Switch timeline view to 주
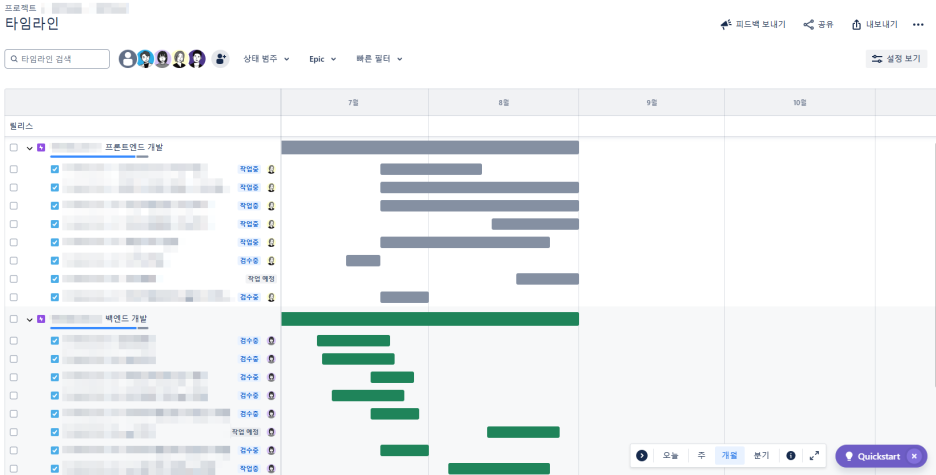The height and width of the screenshot is (475, 936). coord(701,456)
